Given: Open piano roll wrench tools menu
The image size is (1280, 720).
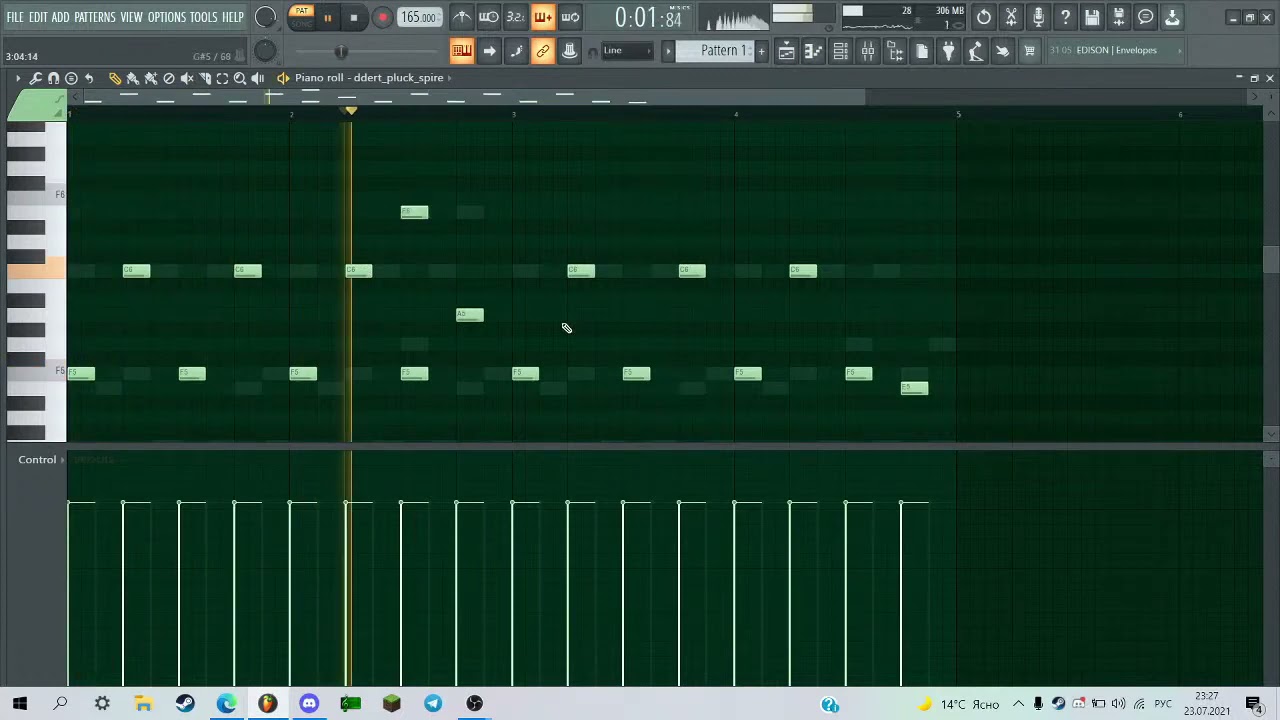Looking at the screenshot, I should point(35,78).
